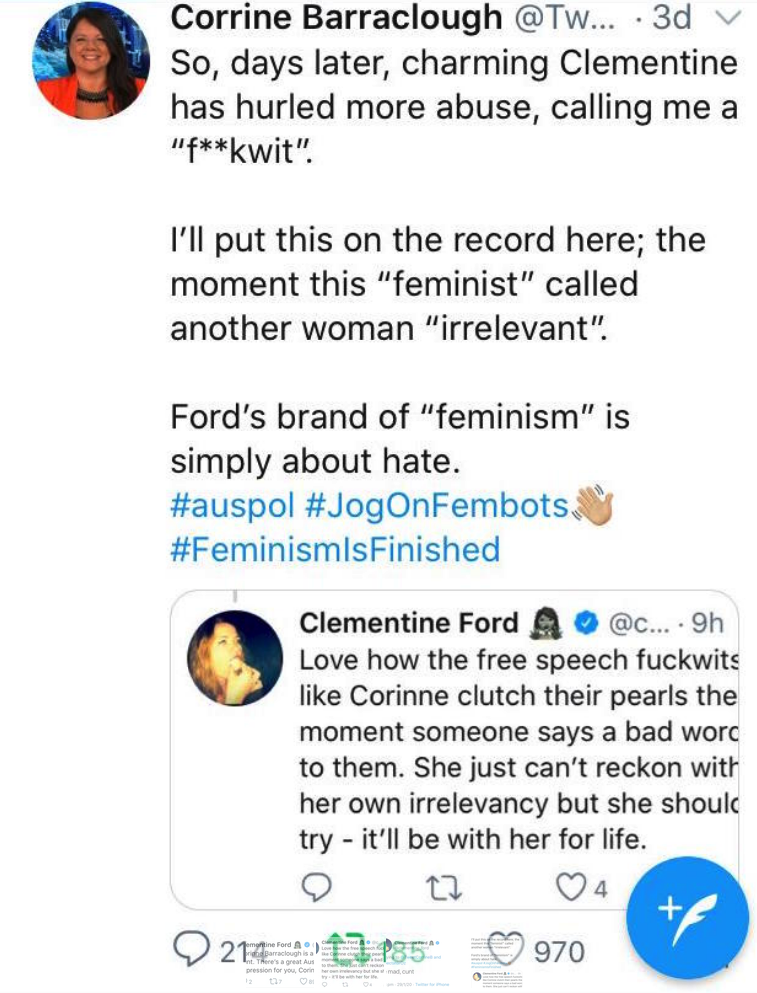Click the Corrine Barraclough display name
This screenshot has height=993, width=757.
(338, 18)
